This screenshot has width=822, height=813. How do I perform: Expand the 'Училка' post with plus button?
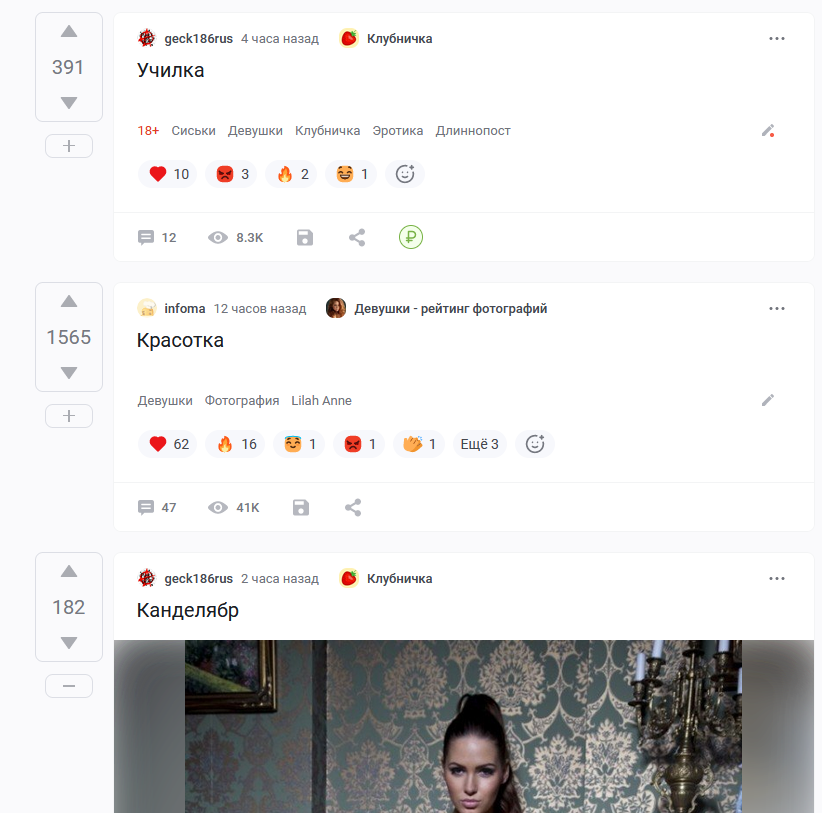click(69, 146)
